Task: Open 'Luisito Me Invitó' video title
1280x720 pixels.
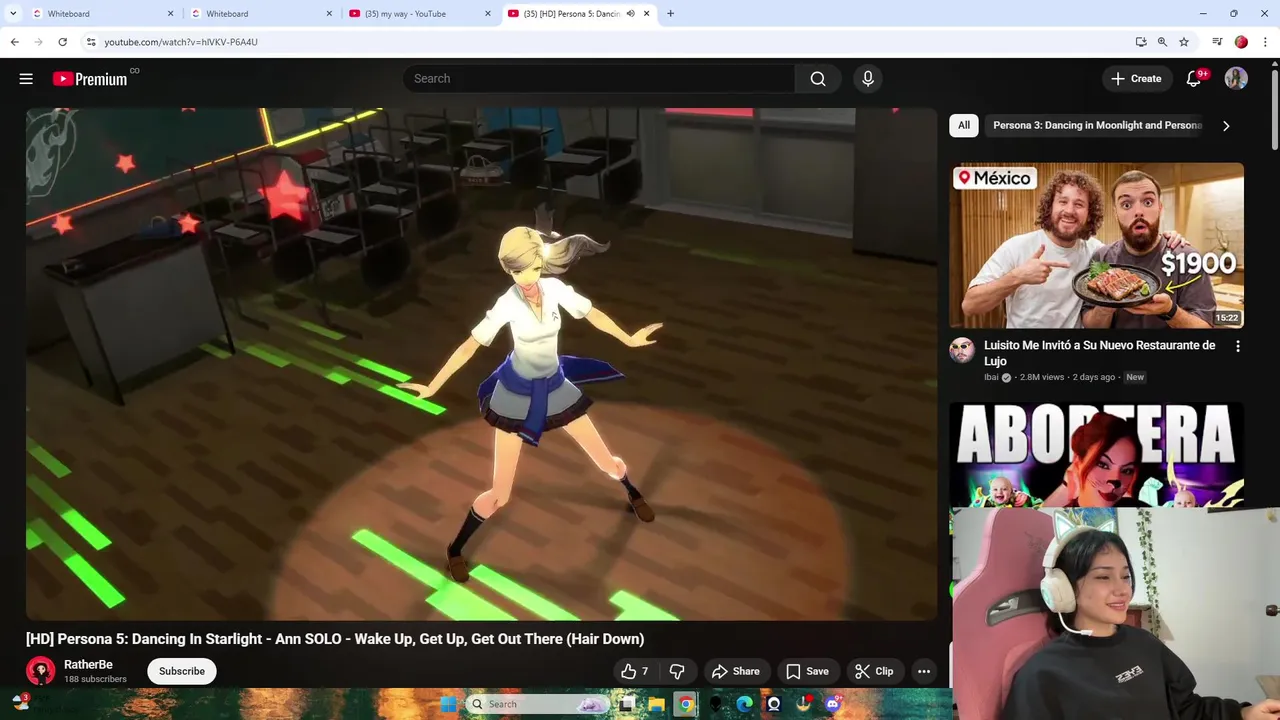Action: (1100, 353)
